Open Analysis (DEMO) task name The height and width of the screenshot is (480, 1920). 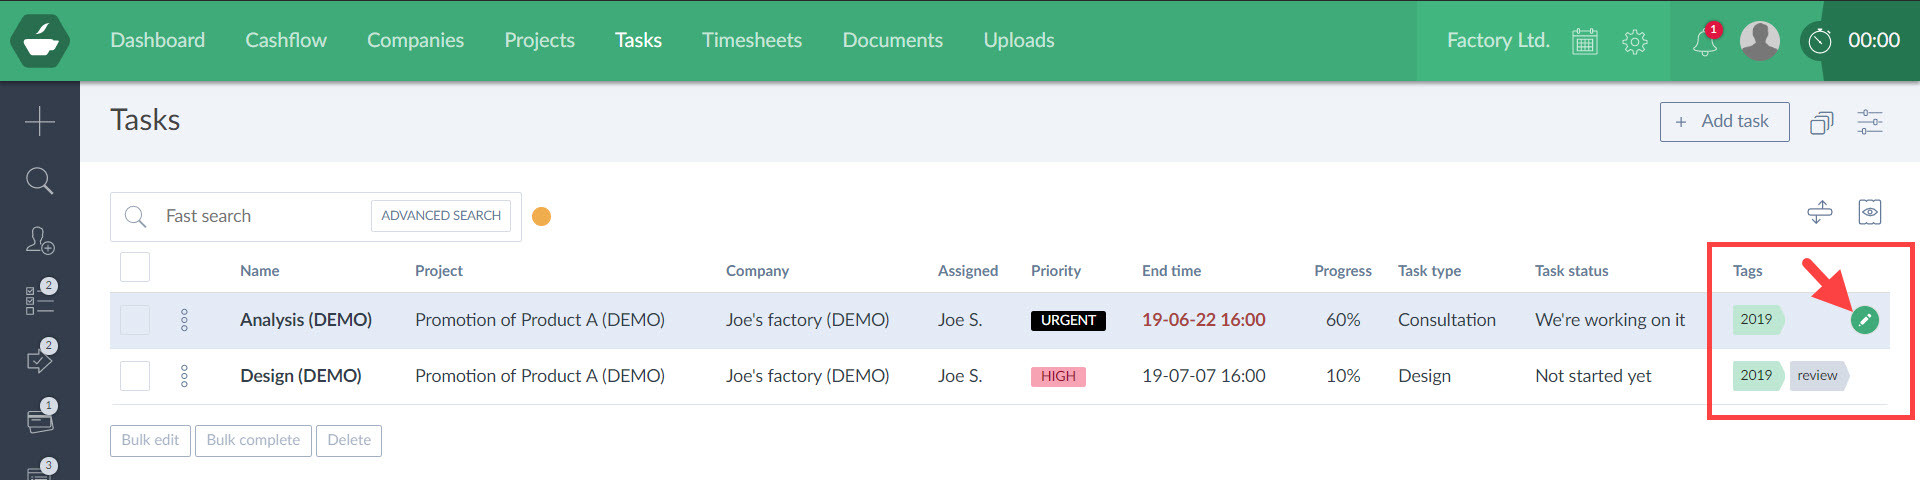[306, 320]
